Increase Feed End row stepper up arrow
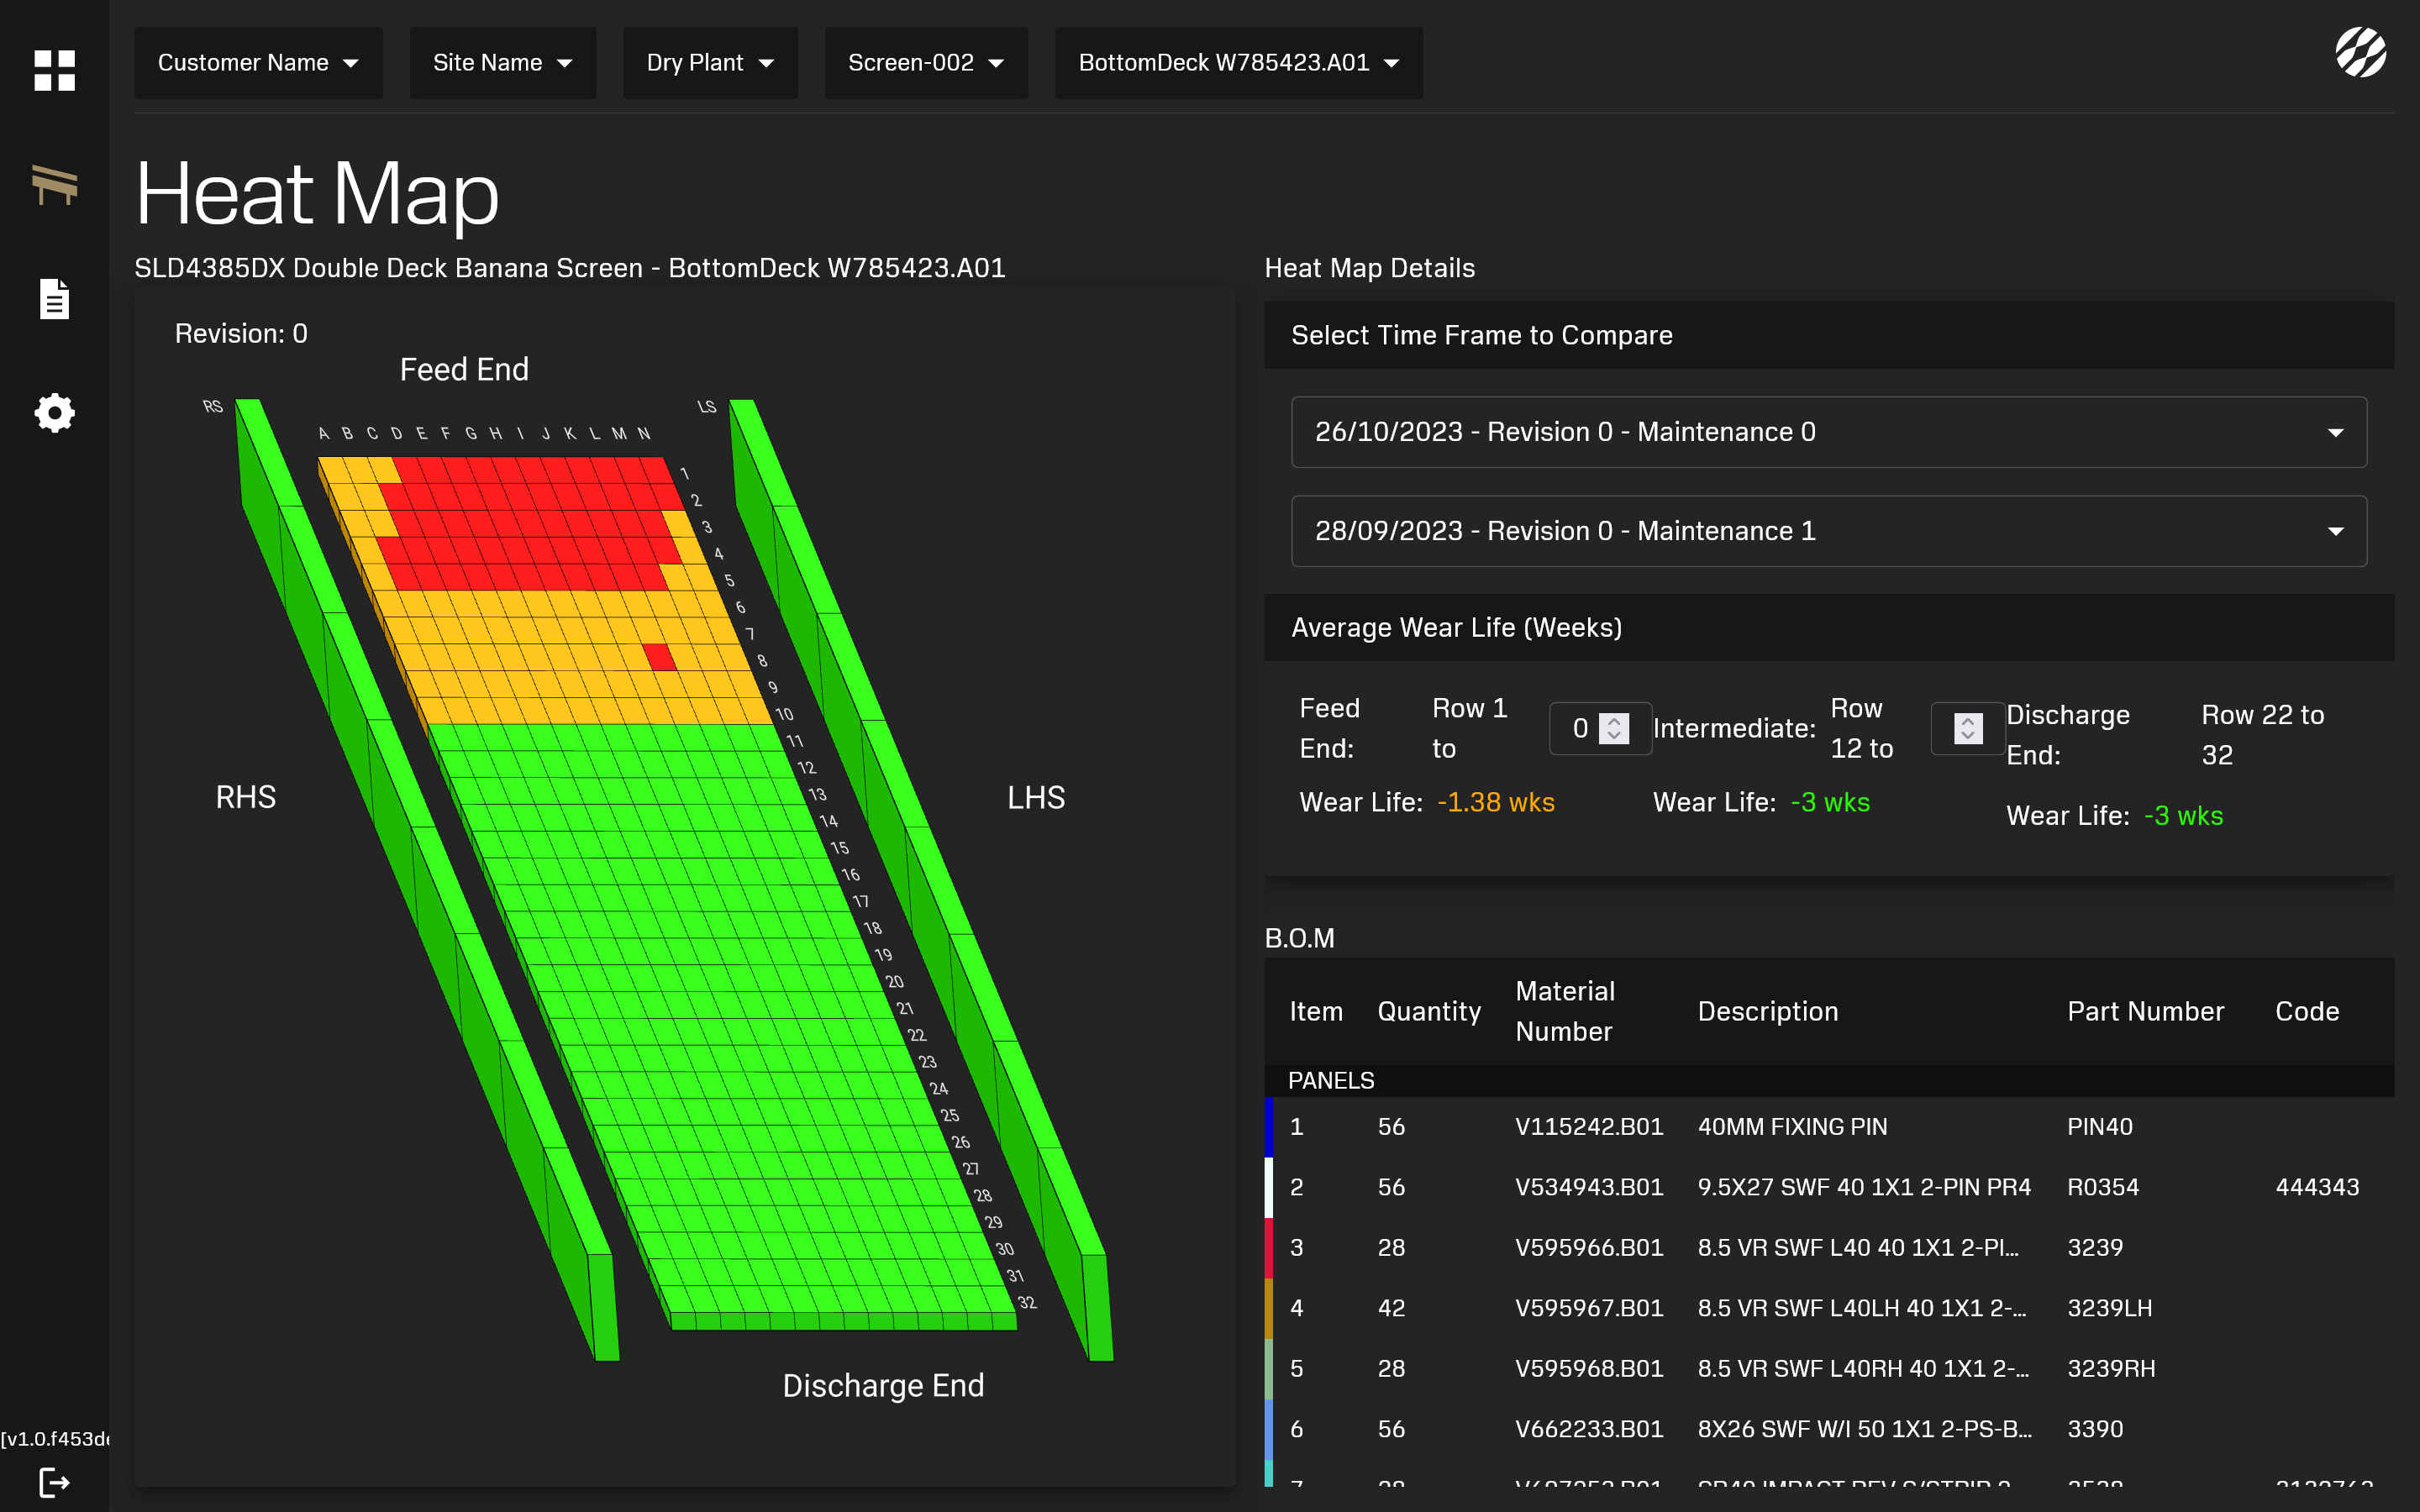 coord(1614,720)
